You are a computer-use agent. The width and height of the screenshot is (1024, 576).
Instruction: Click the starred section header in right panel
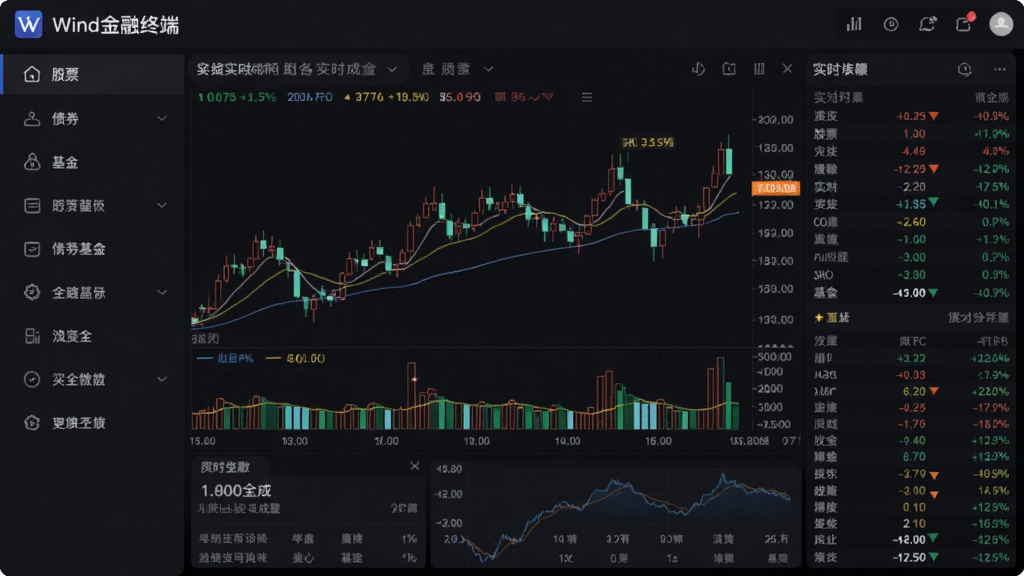pos(832,317)
